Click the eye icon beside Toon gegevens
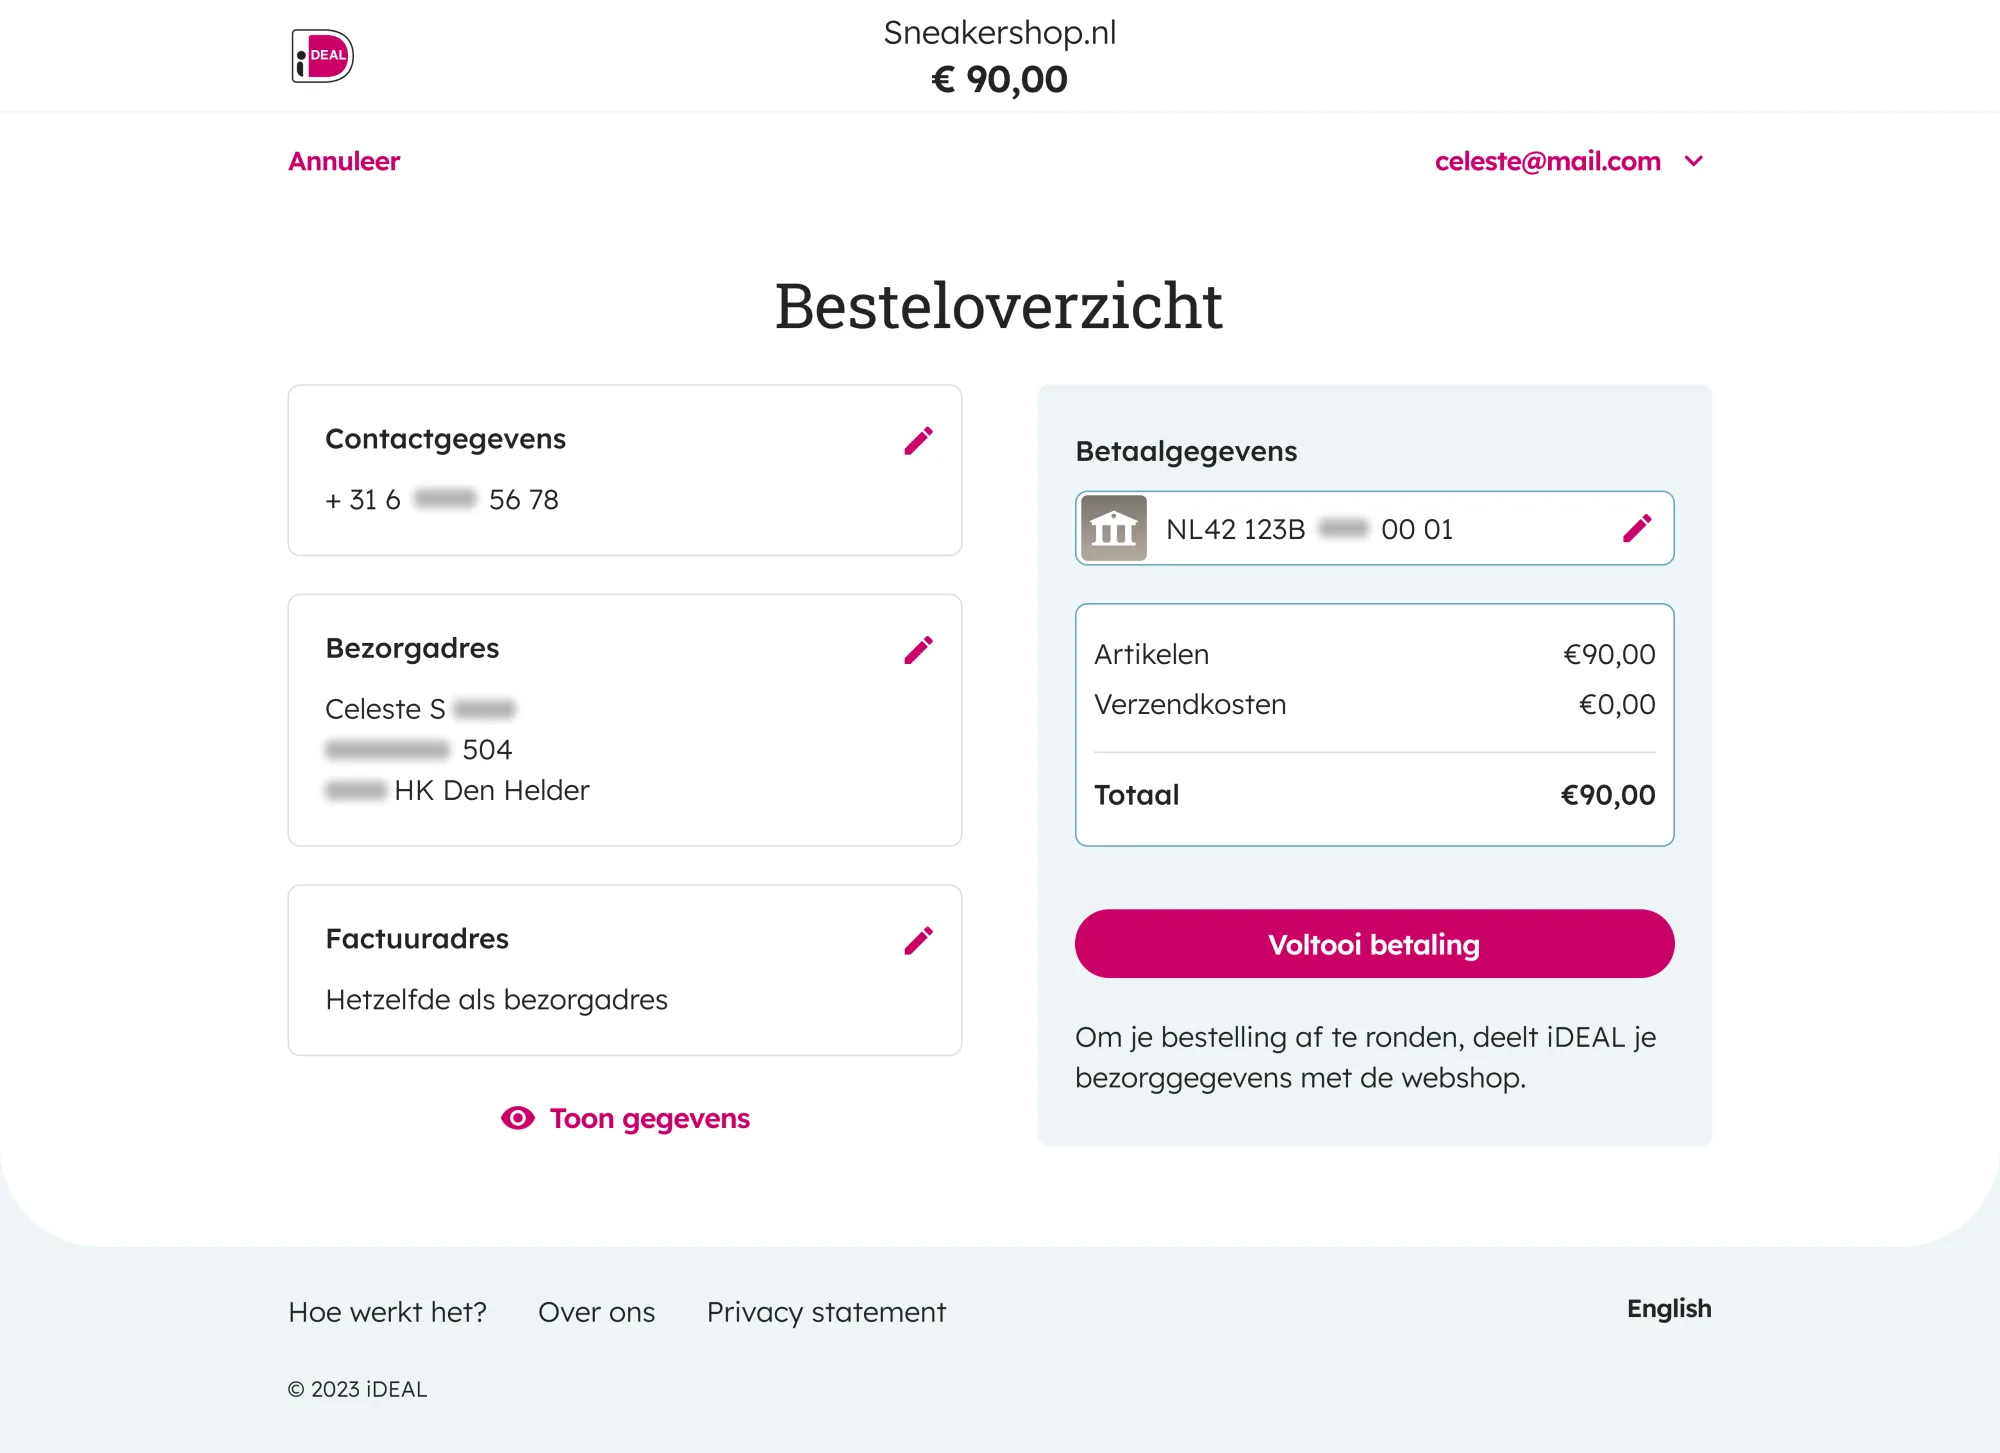 click(517, 1118)
